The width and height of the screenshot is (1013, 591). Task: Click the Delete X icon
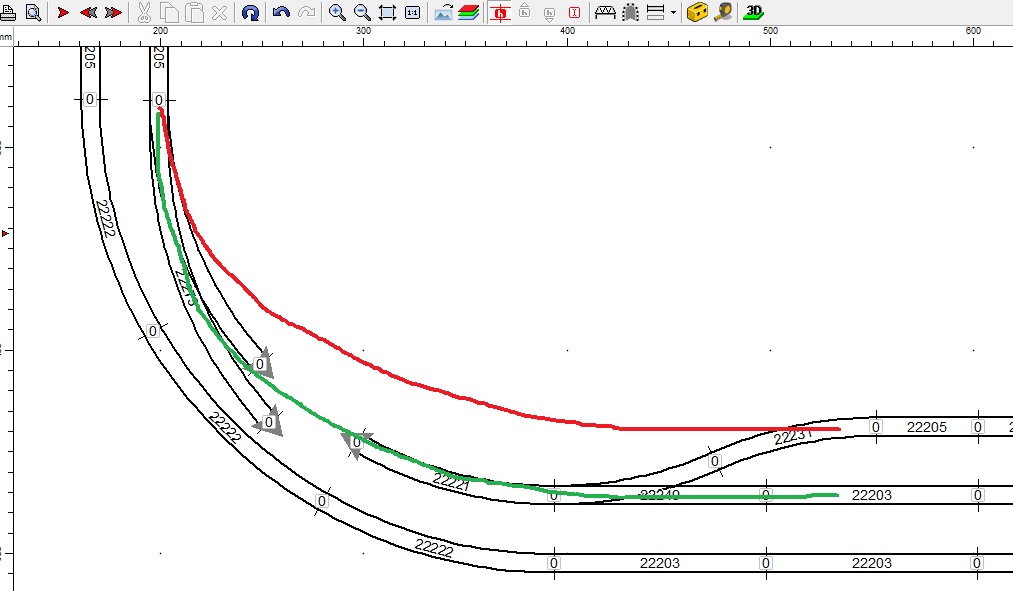click(220, 12)
